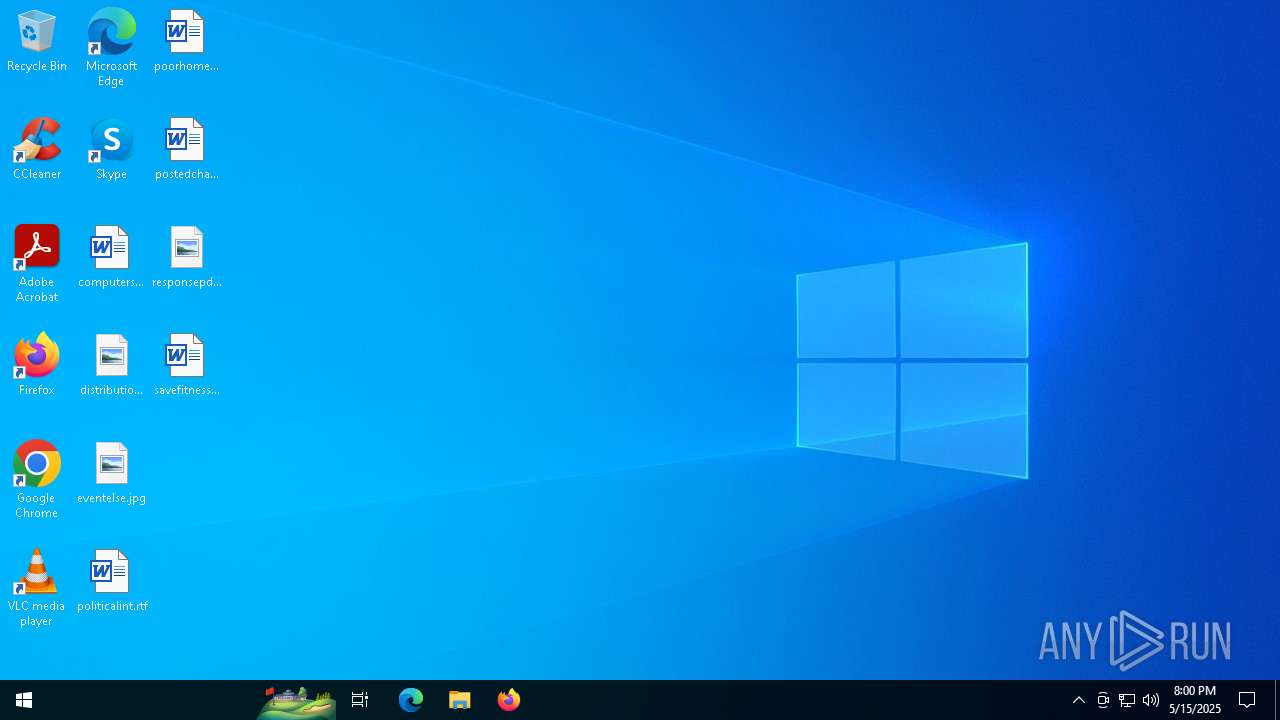This screenshot has height=720, width=1280.
Task: Select the Firefox desktop shortcut
Action: (37, 366)
